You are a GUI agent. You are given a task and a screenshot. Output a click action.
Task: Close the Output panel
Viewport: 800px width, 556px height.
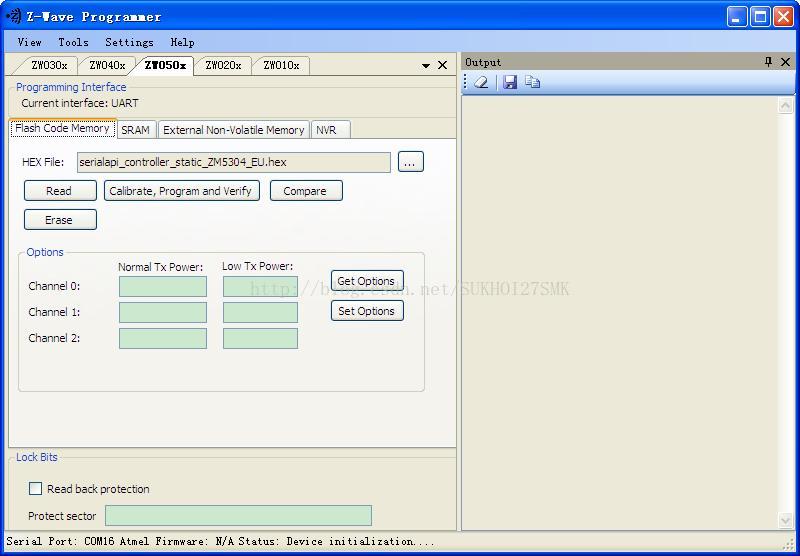[786, 62]
